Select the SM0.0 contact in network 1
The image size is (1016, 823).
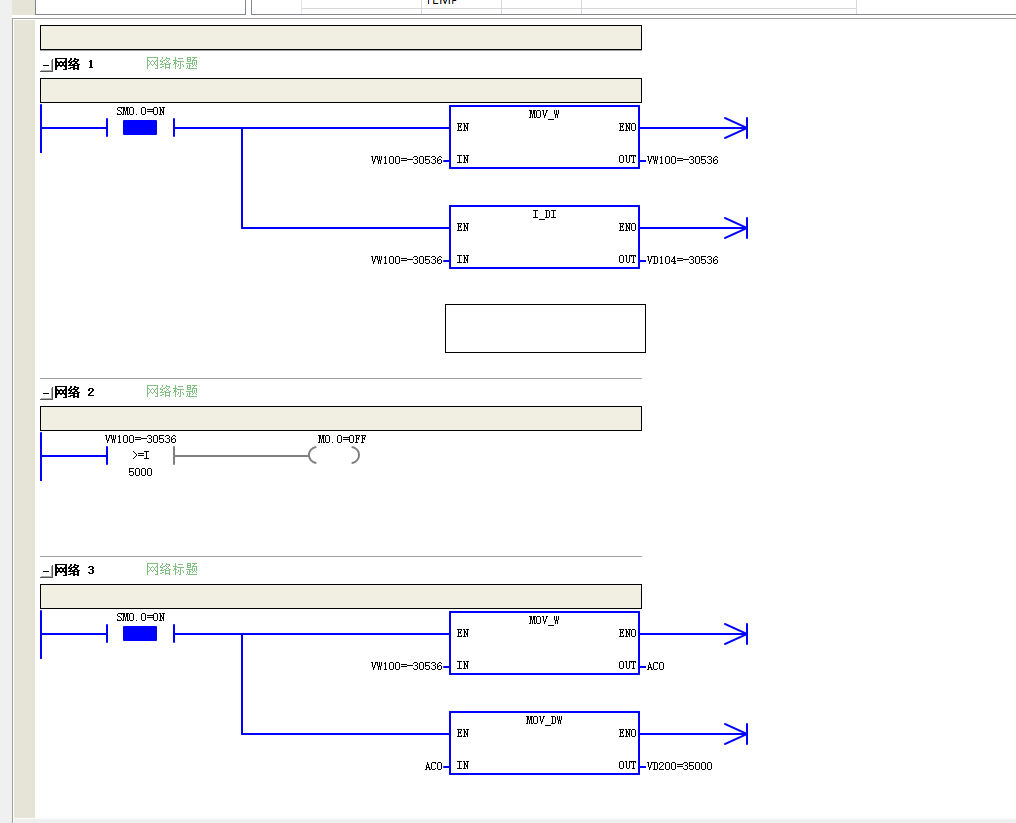click(140, 128)
